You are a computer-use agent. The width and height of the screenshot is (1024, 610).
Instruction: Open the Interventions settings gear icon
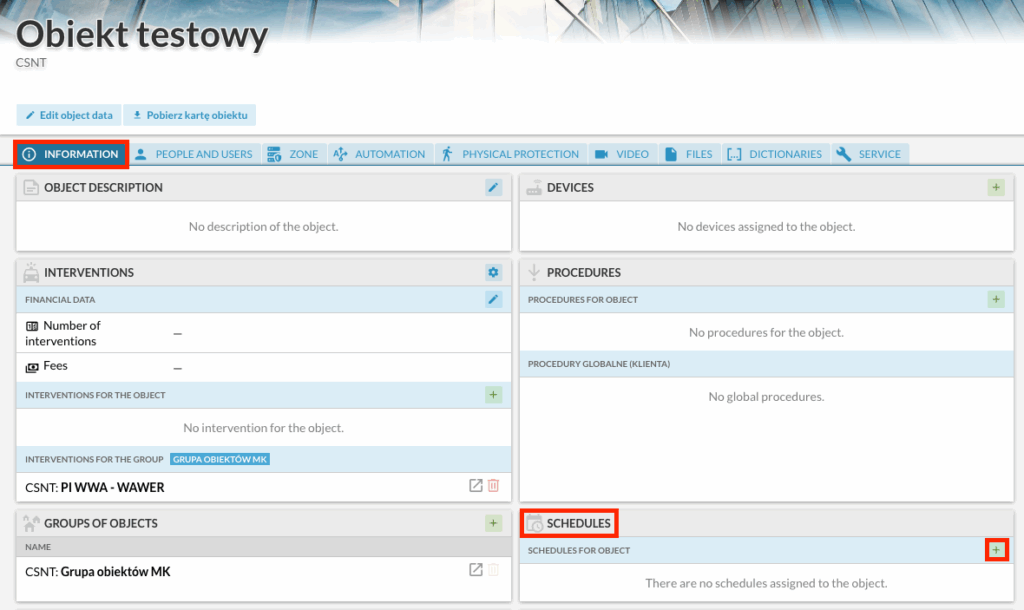493,272
